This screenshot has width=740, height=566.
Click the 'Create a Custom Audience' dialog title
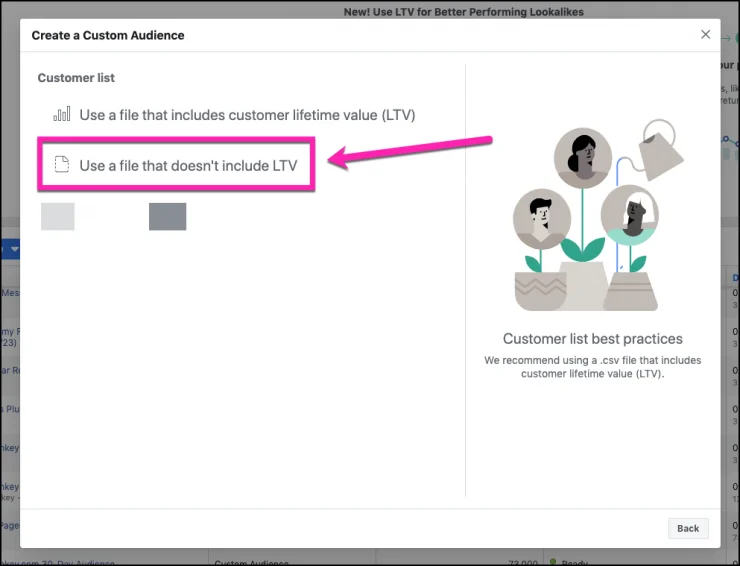point(108,35)
